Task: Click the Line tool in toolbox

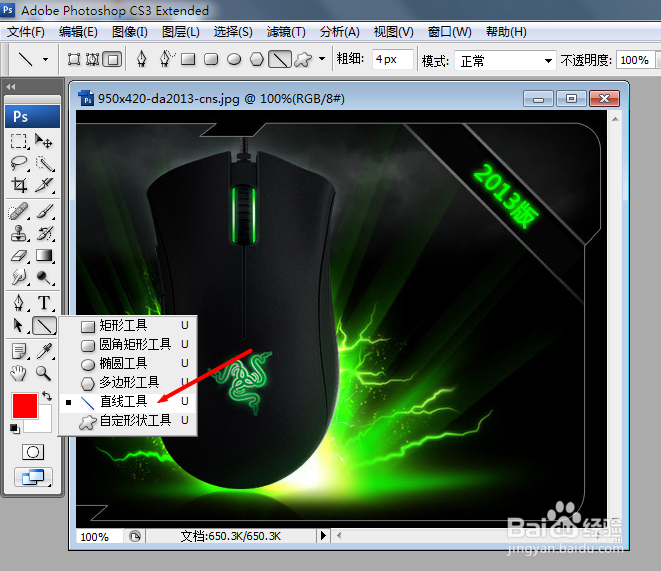Action: click(44, 325)
